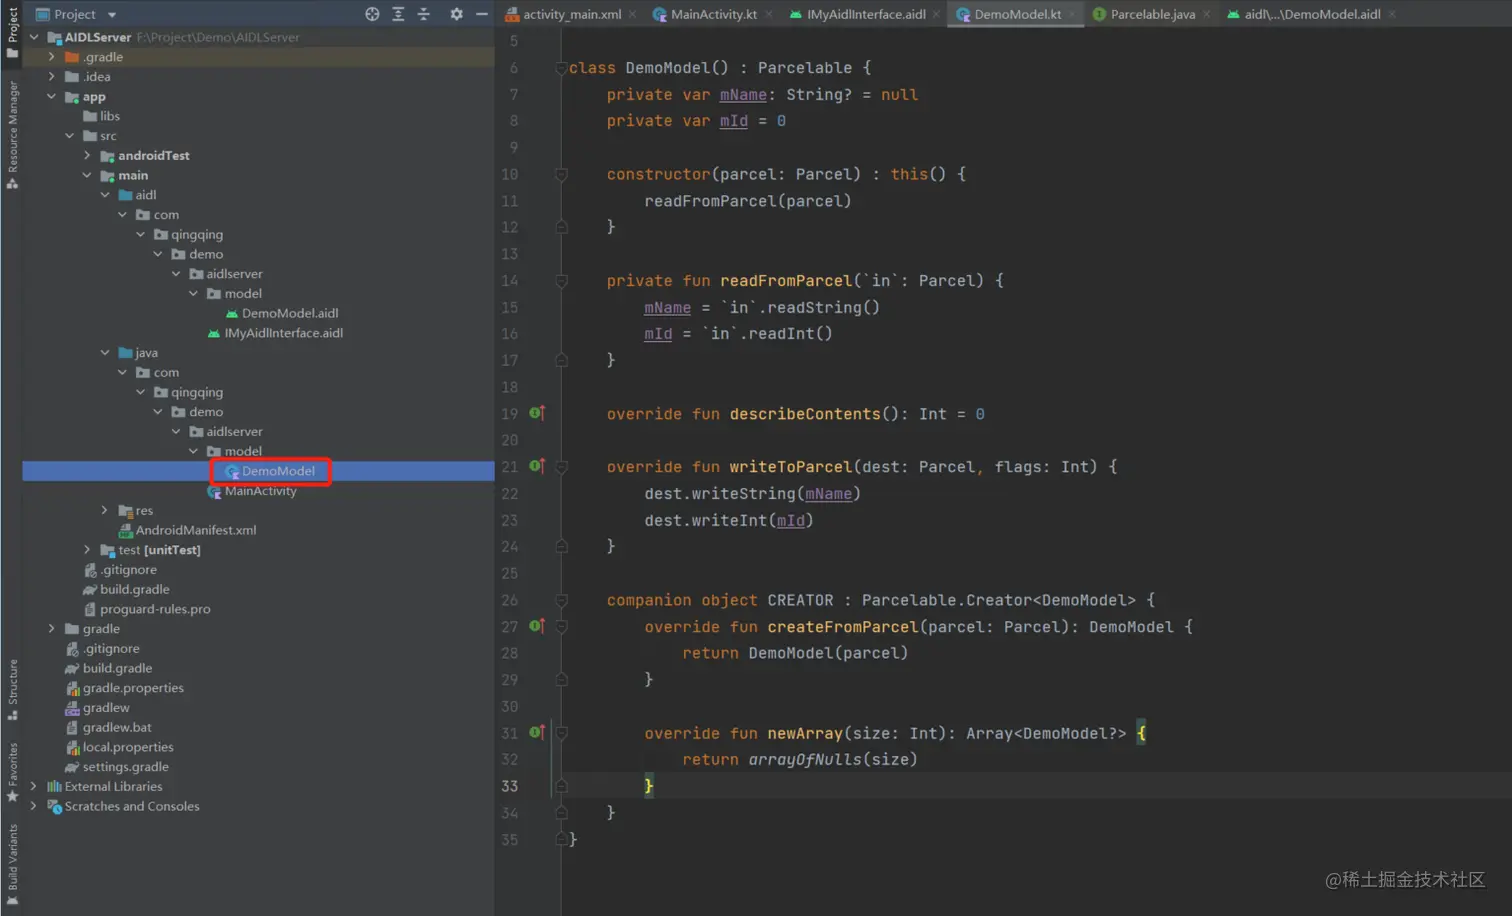The width and height of the screenshot is (1512, 916).
Task: Click the override gutter icon on line 21
Action: pos(536,466)
